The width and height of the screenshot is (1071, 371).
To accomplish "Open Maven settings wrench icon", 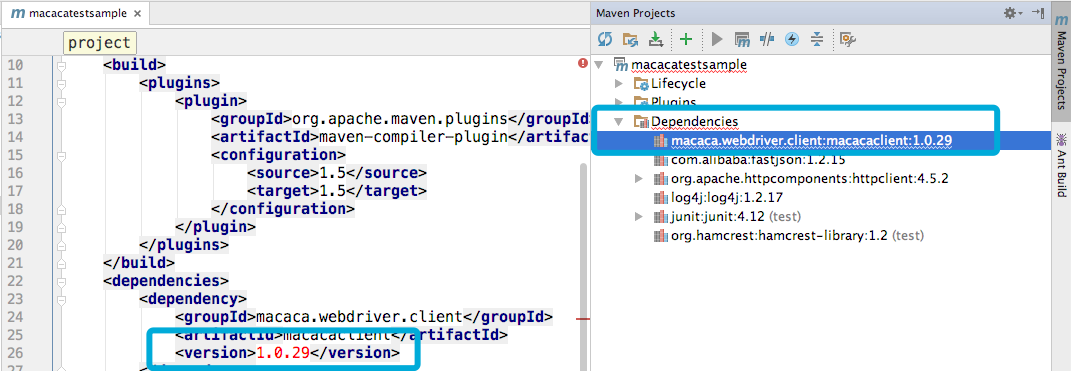I will (848, 39).
